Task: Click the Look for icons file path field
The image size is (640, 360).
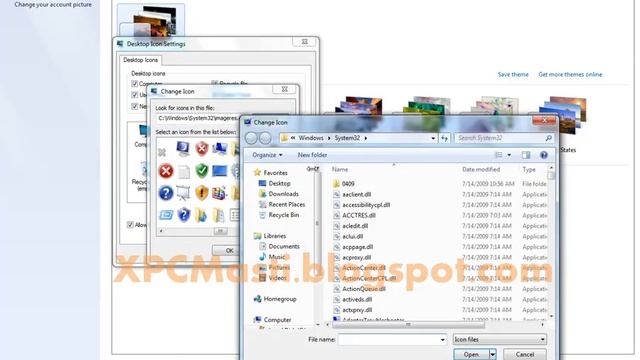Action: [x=198, y=118]
